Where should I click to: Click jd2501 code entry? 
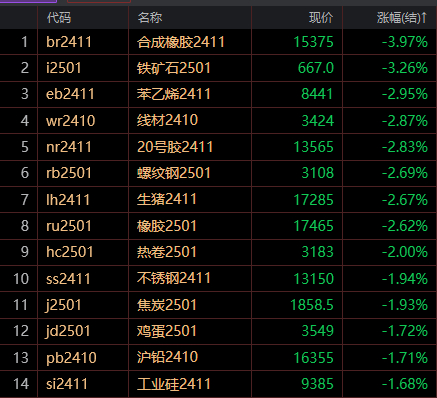[68, 331]
